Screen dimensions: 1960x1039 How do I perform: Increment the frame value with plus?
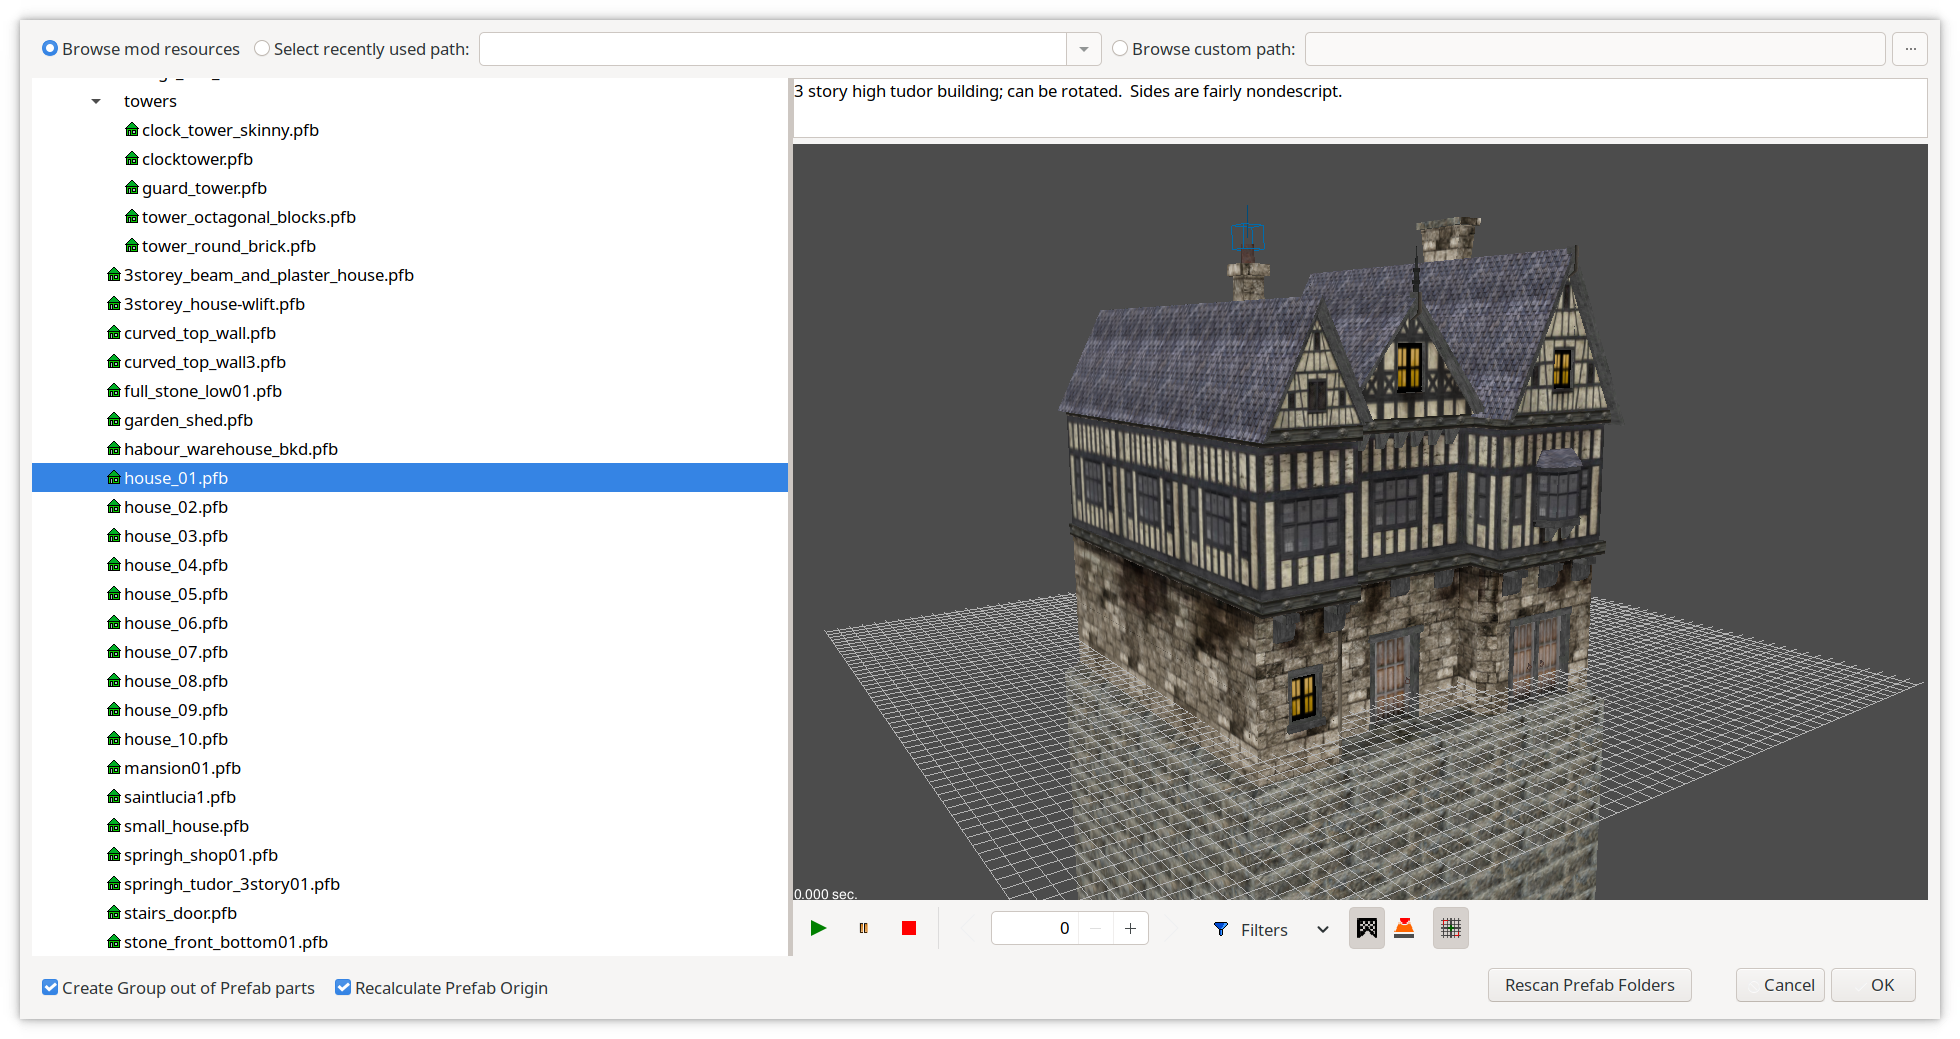[1130, 928]
